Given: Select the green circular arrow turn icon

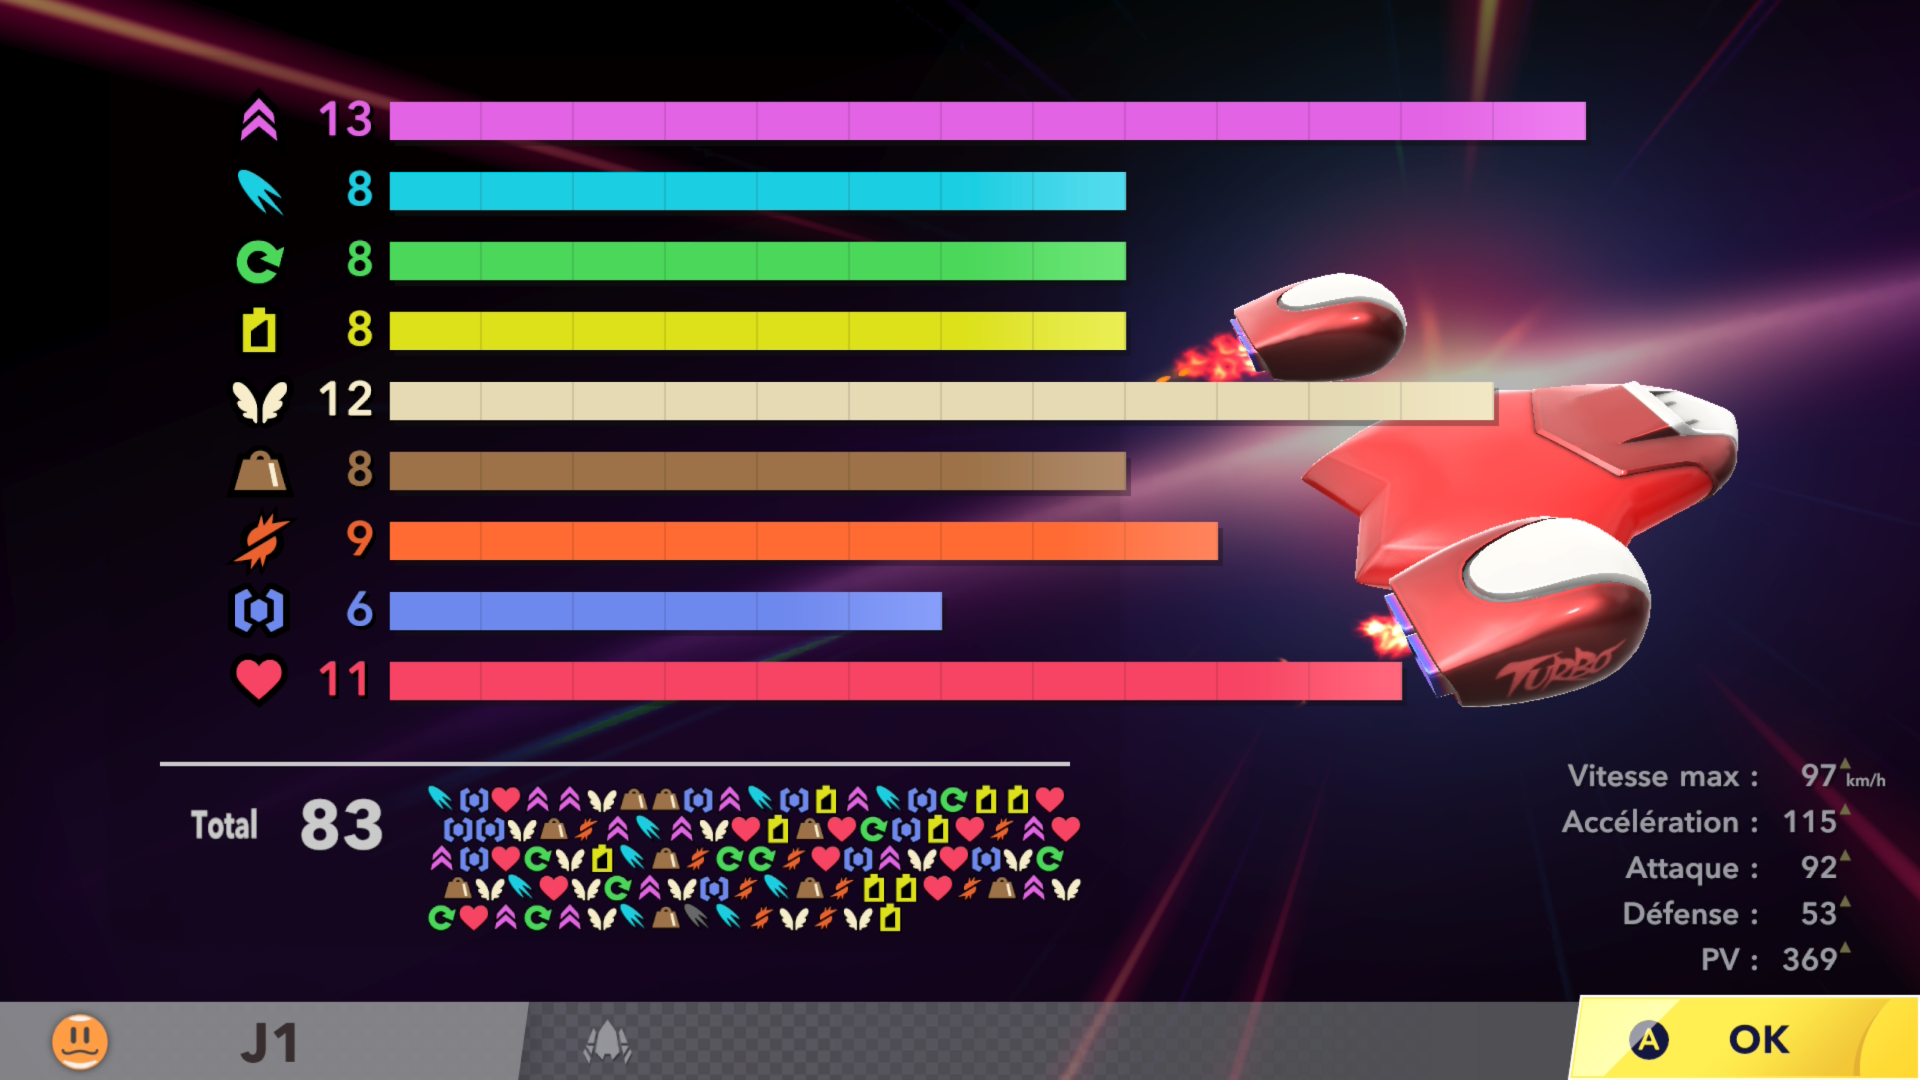Looking at the screenshot, I should 259,262.
